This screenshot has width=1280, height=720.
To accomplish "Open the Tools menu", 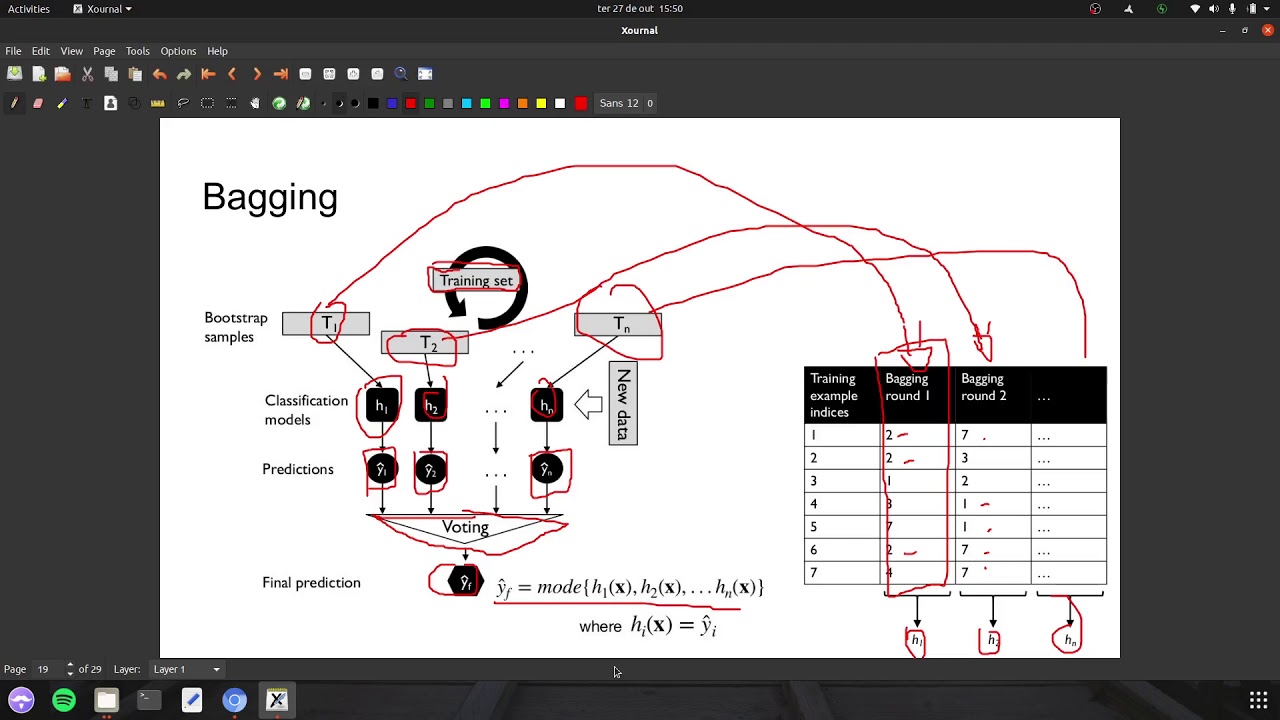I will (x=137, y=51).
